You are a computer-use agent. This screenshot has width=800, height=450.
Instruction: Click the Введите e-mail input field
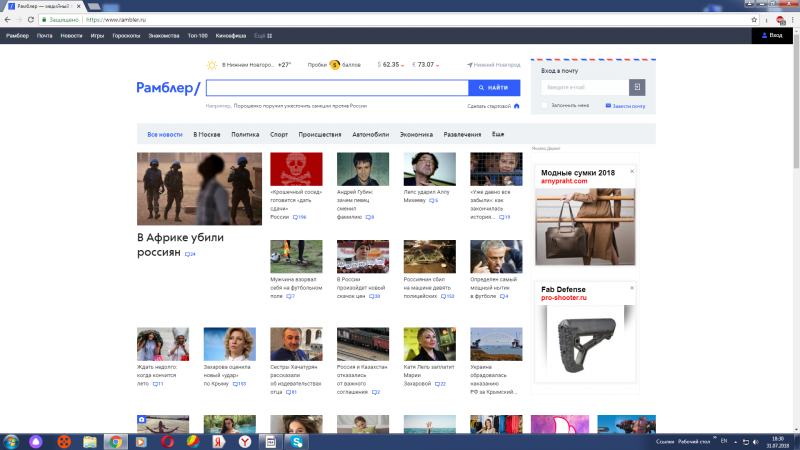(x=585, y=87)
